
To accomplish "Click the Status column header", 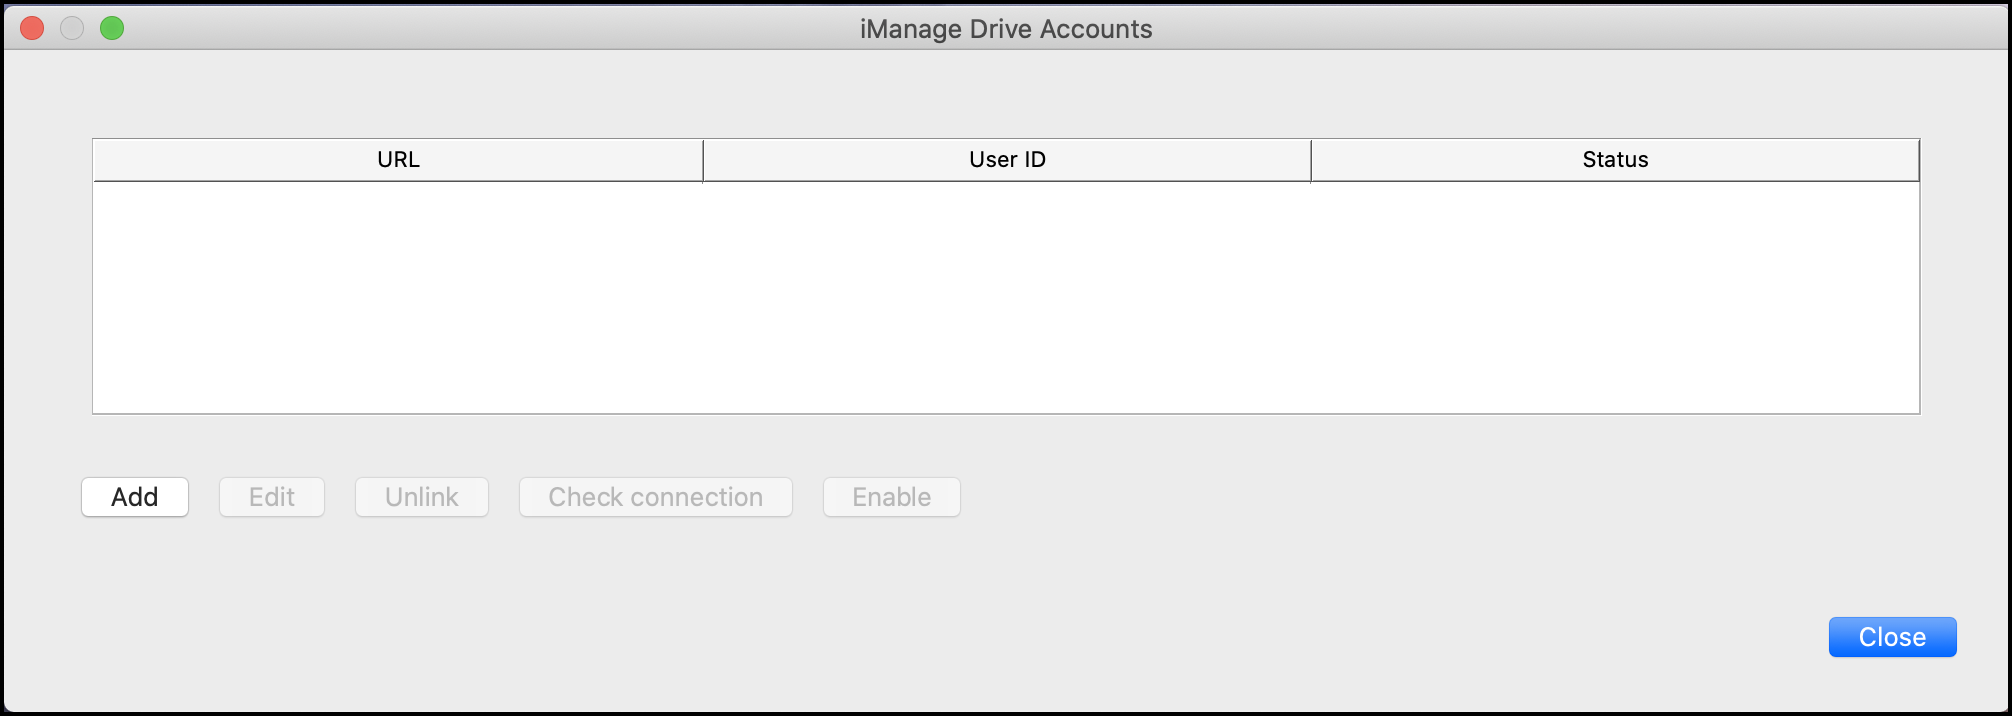I will click(1615, 160).
